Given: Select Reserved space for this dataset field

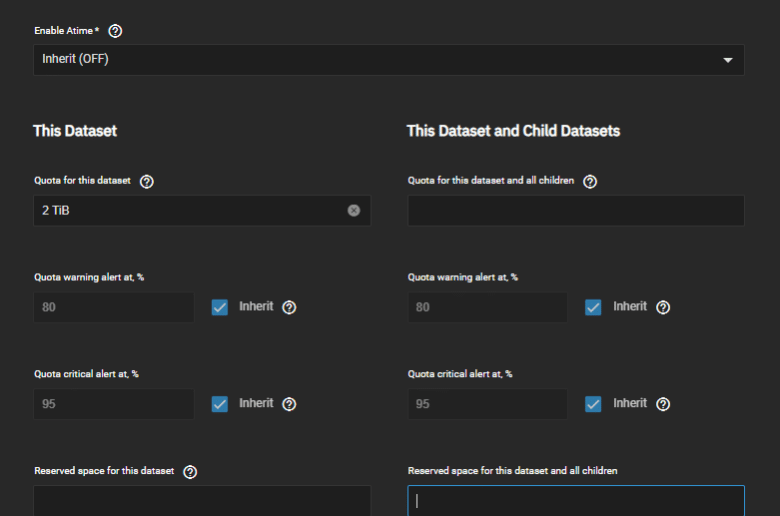Looking at the screenshot, I should coord(202,501).
